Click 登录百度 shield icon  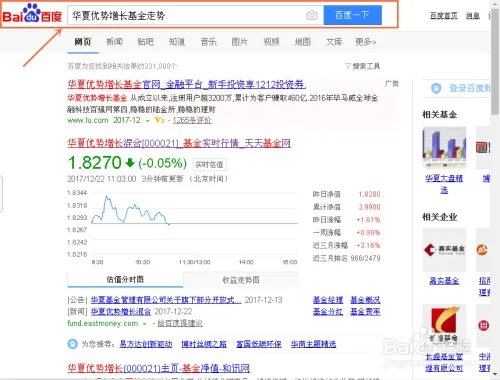[436, 88]
